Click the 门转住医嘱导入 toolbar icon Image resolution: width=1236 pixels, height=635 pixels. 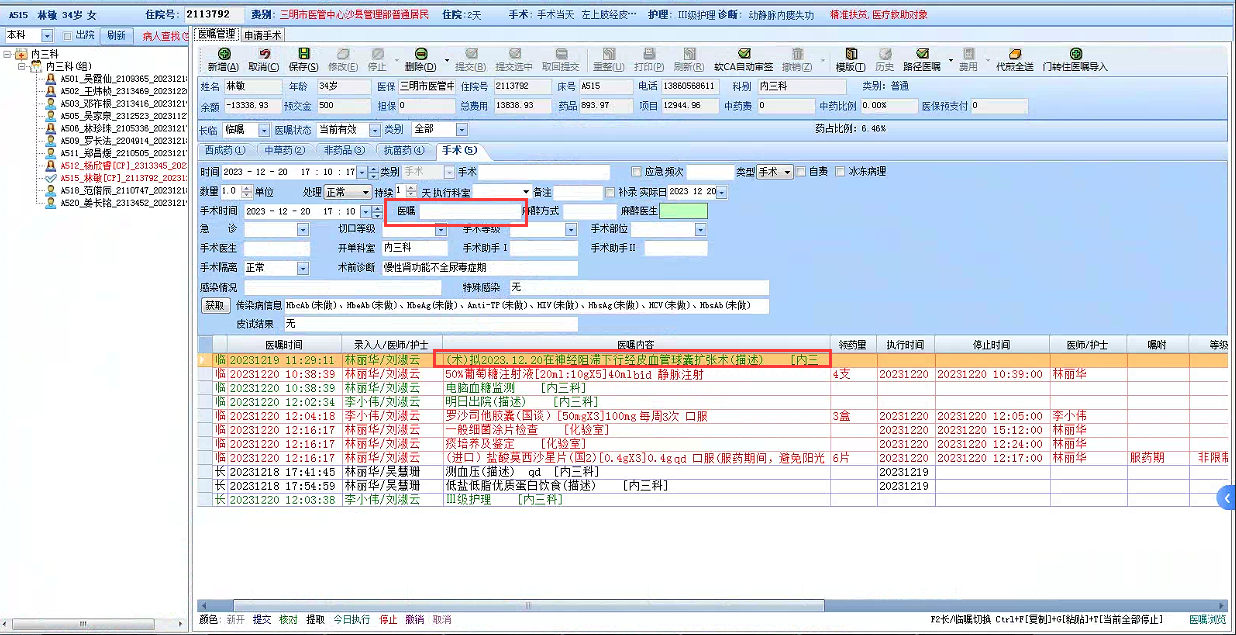tap(1075, 54)
